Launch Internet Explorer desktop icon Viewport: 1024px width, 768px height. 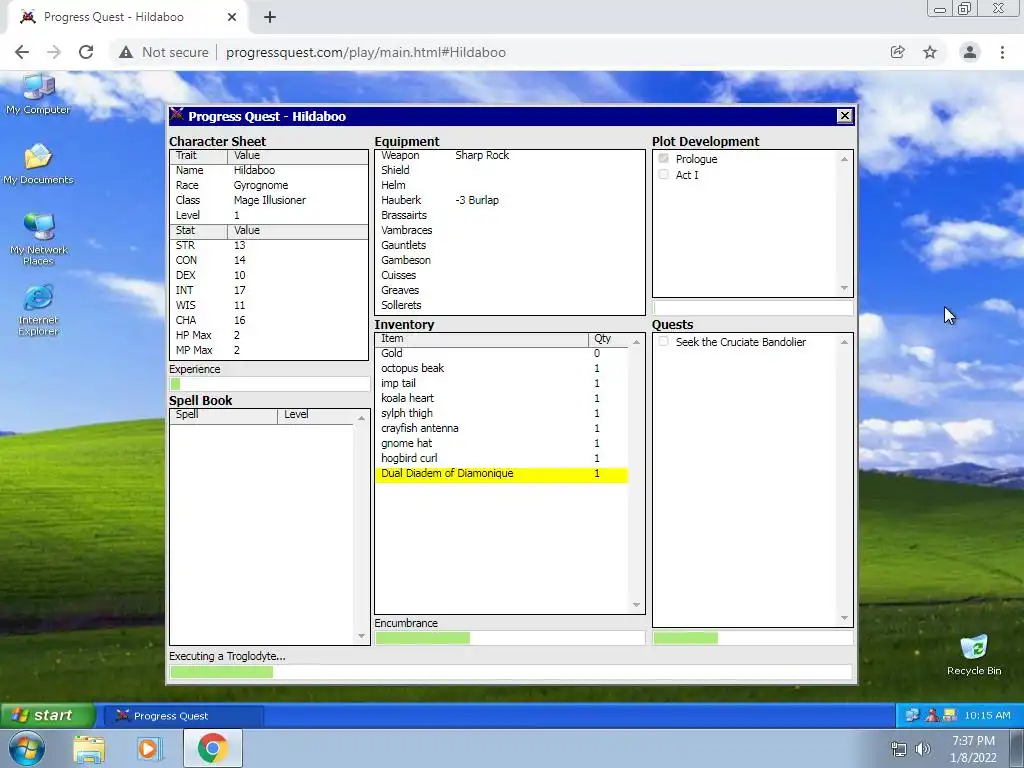38,310
